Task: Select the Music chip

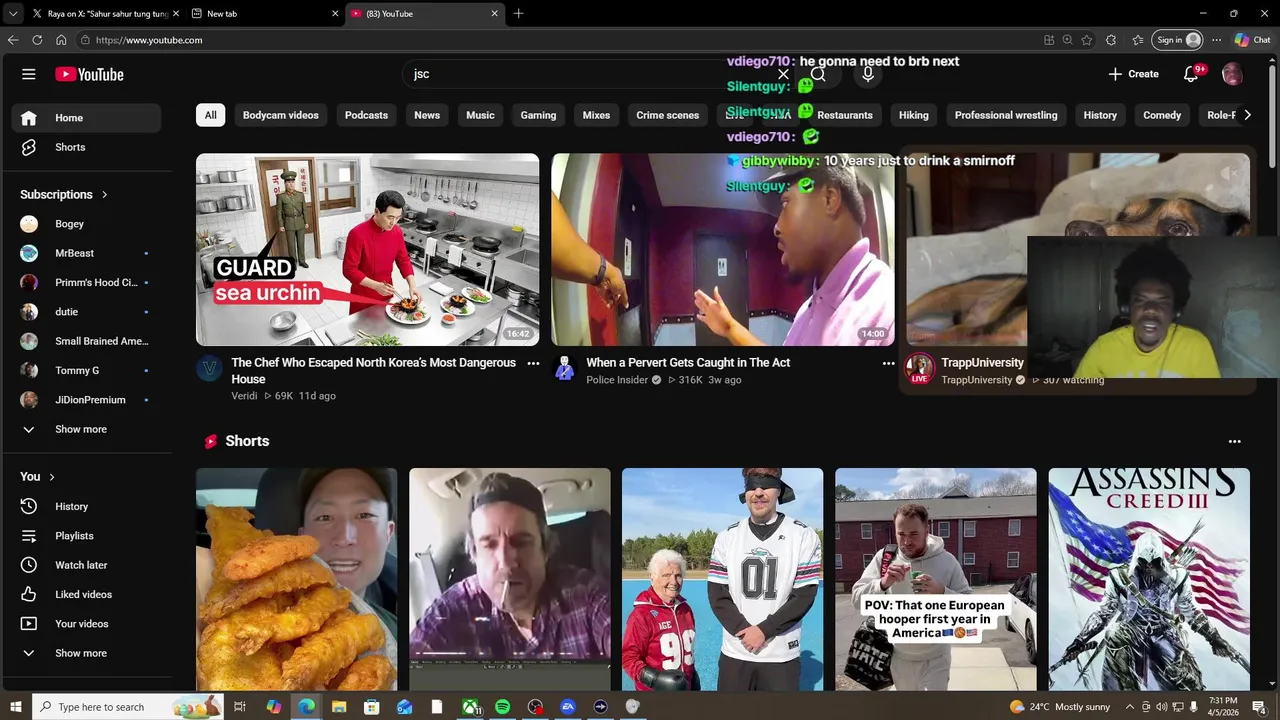Action: click(480, 115)
